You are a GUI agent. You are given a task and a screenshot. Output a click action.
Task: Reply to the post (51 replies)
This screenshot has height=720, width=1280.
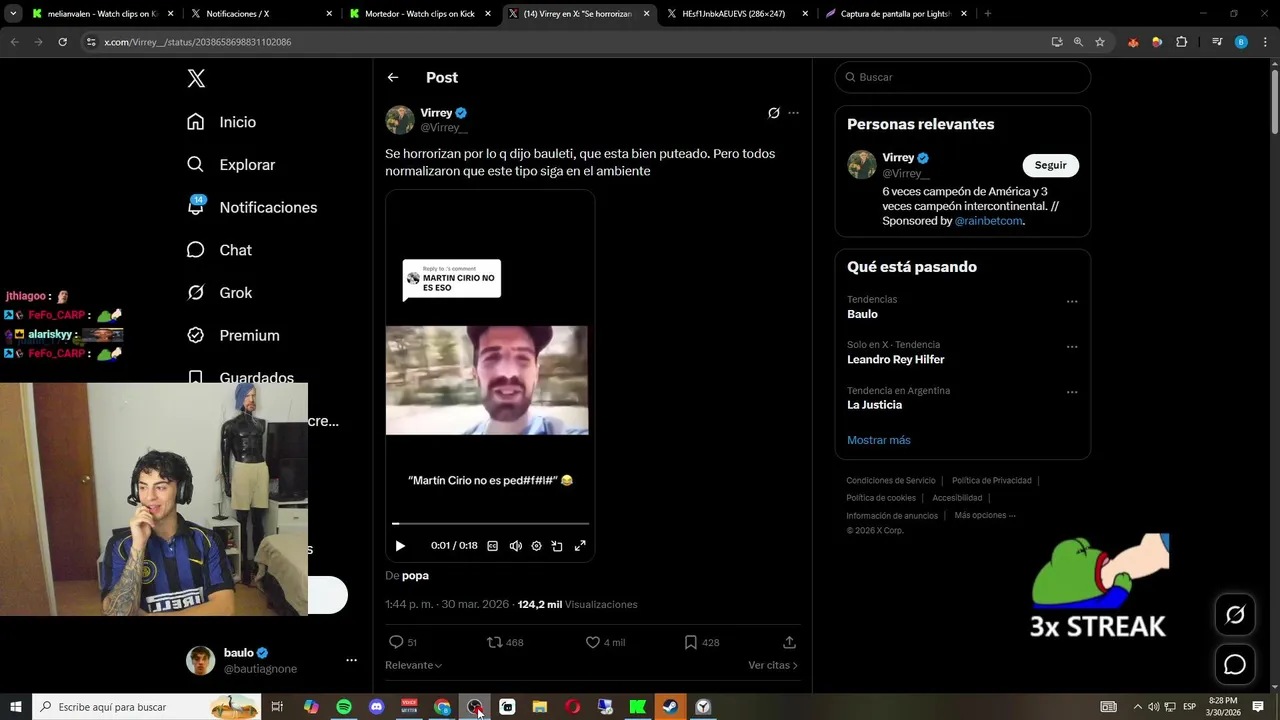coord(401,642)
